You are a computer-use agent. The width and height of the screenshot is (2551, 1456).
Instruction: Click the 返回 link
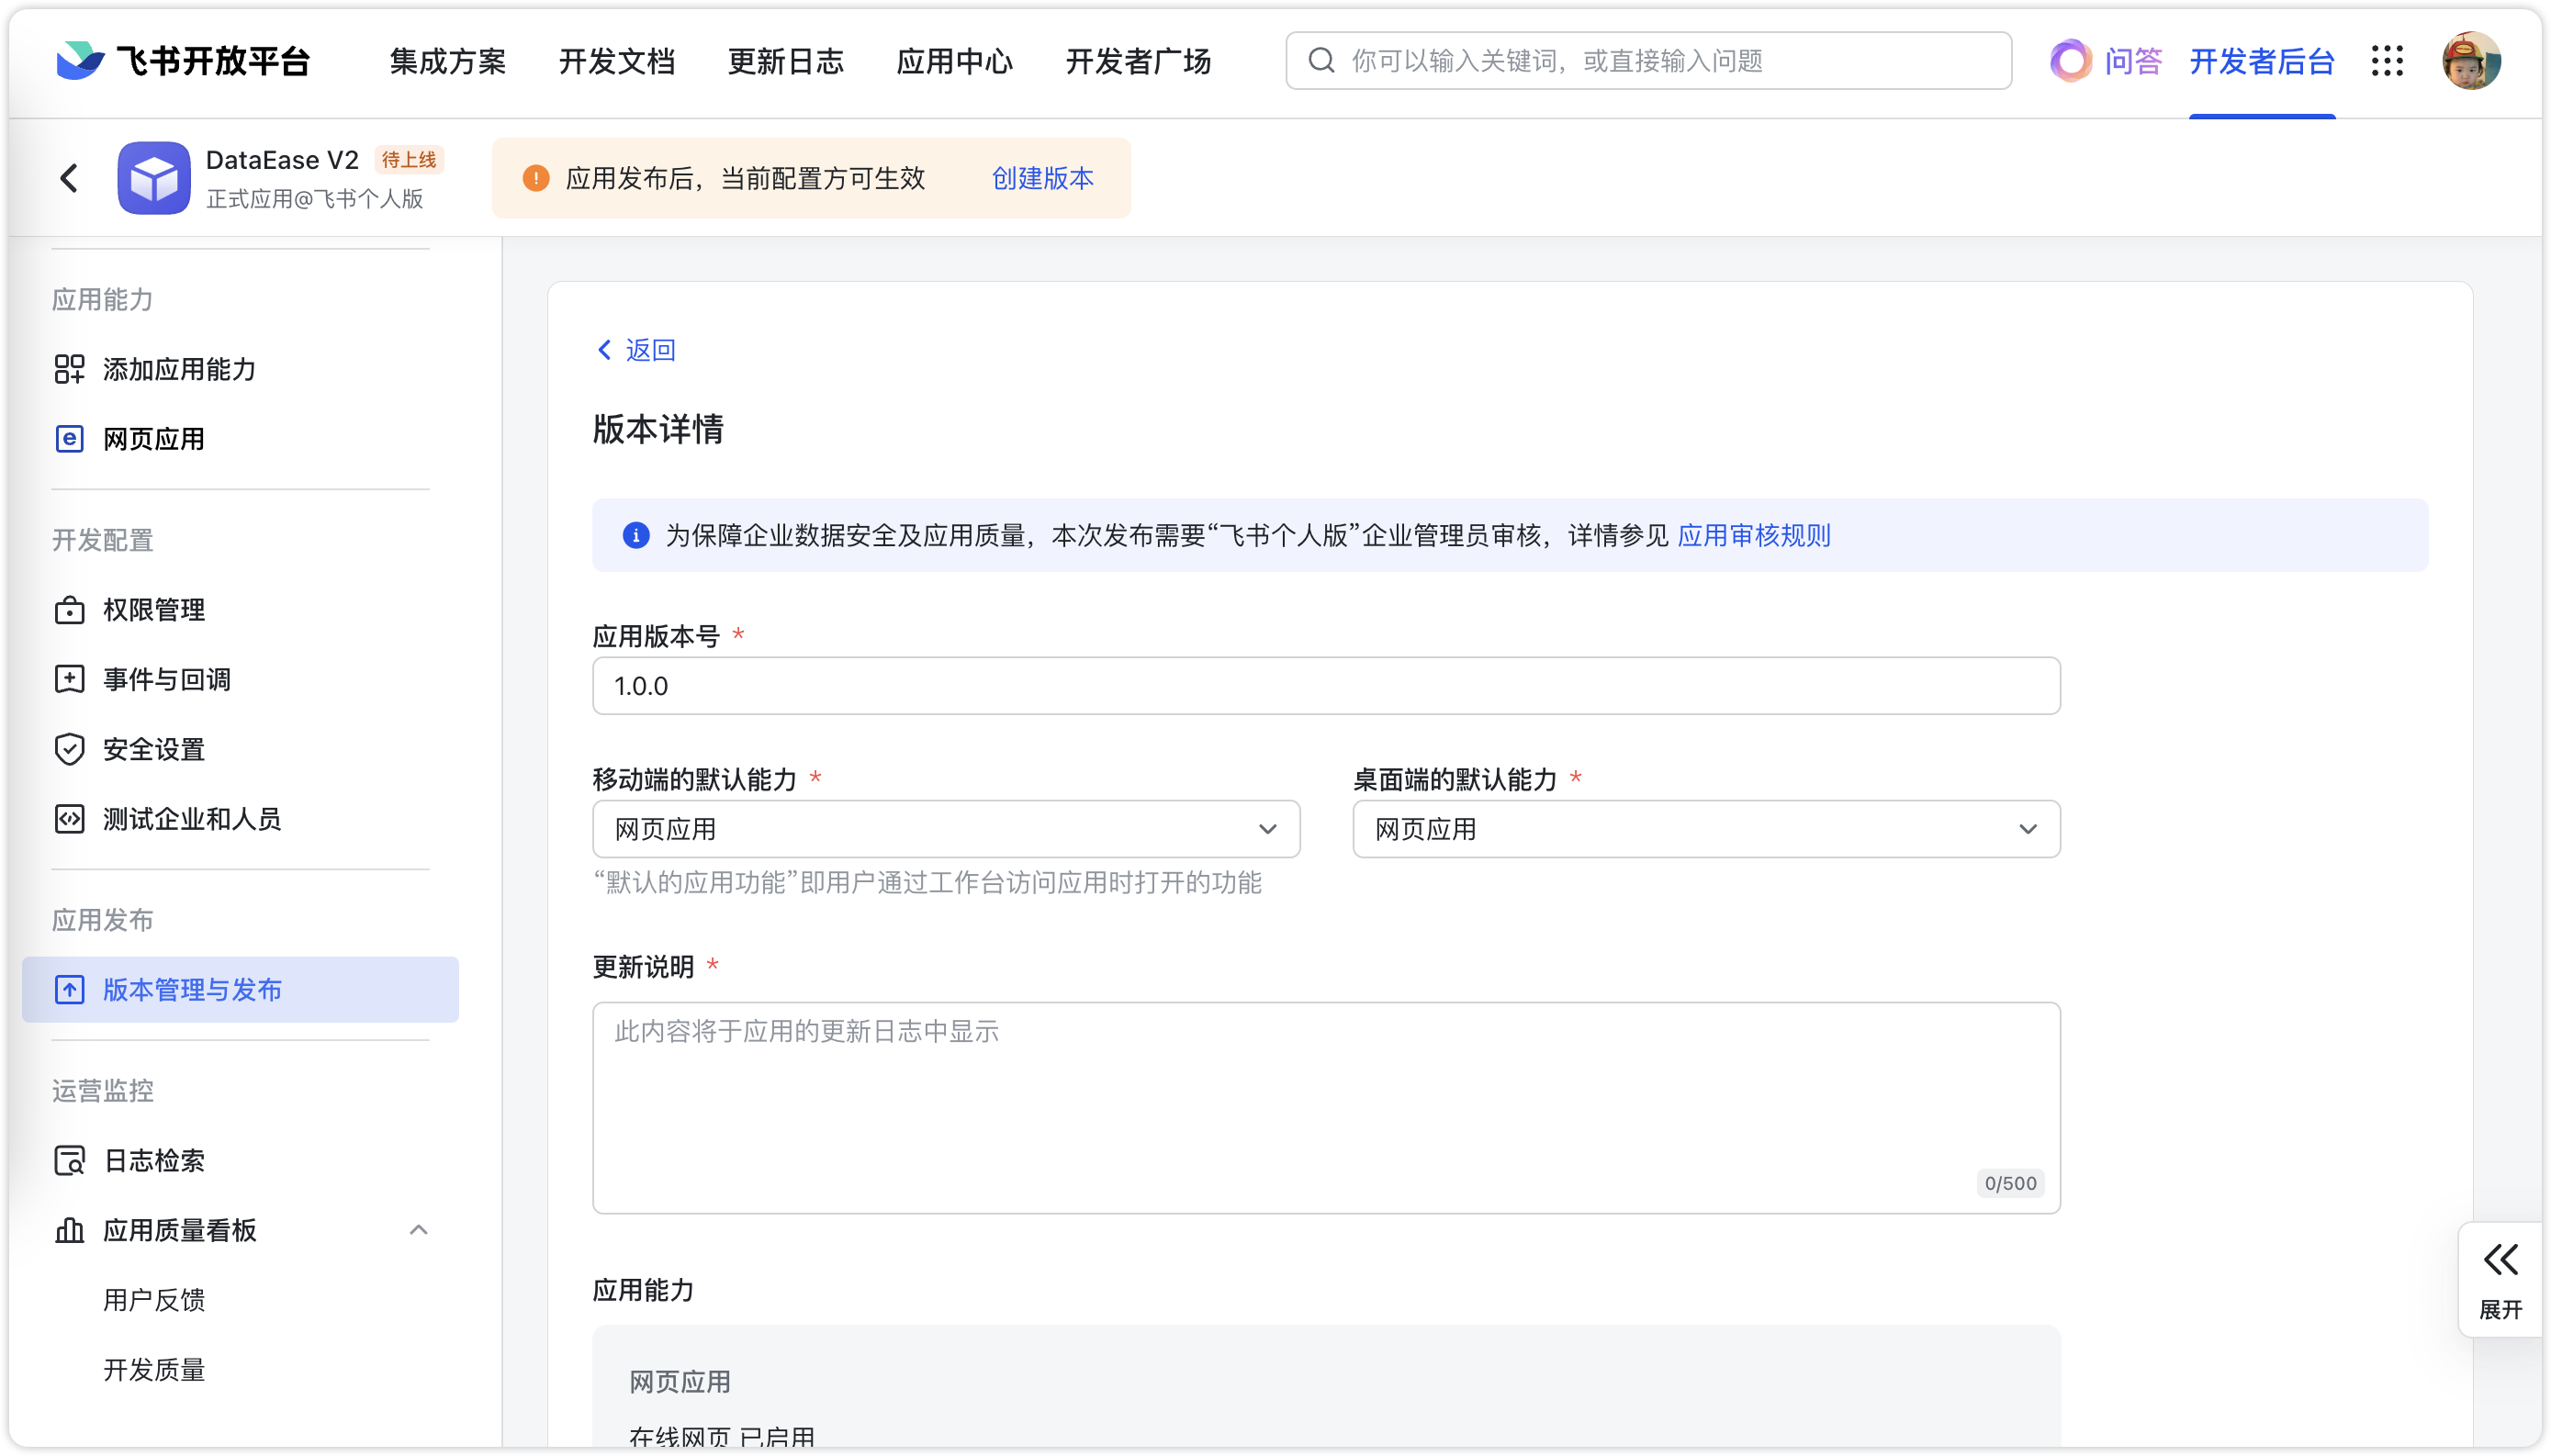[651, 350]
